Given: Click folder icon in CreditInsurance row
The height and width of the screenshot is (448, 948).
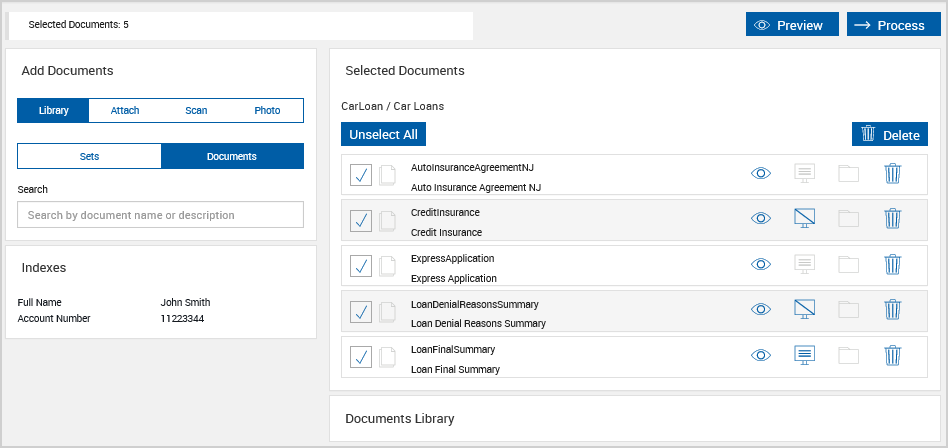Looking at the screenshot, I should pyautogui.click(x=849, y=218).
